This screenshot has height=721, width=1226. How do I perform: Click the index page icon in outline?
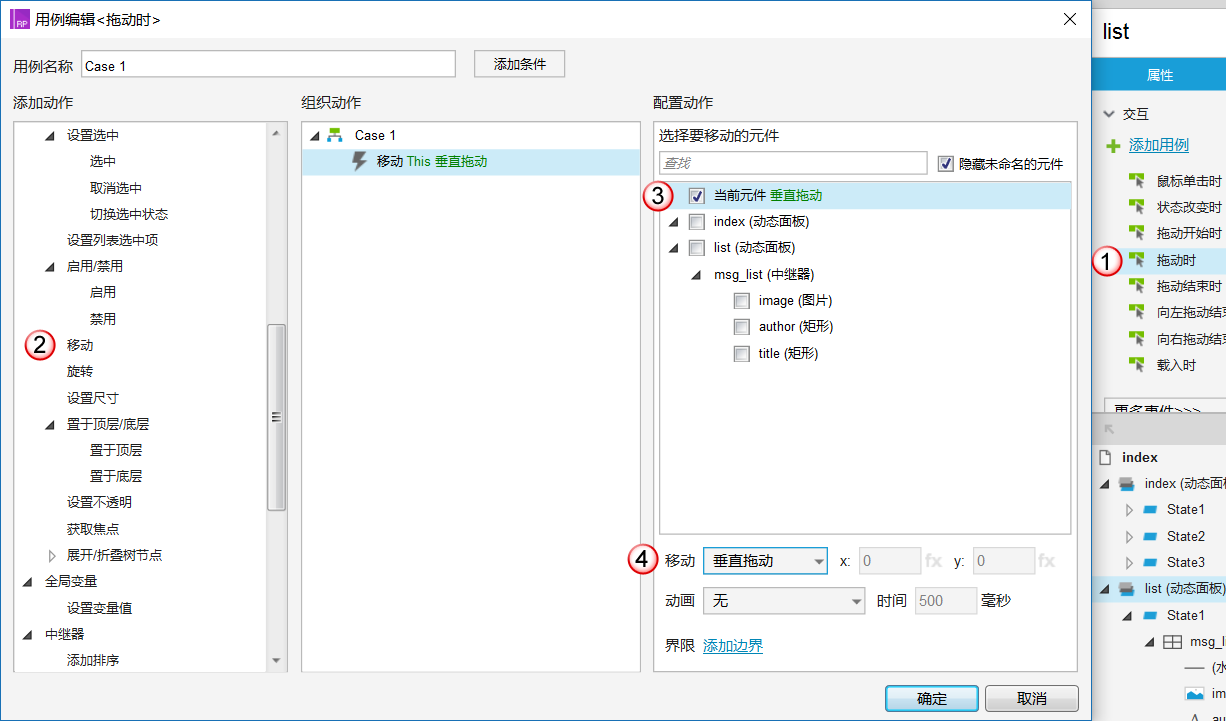pos(1105,457)
